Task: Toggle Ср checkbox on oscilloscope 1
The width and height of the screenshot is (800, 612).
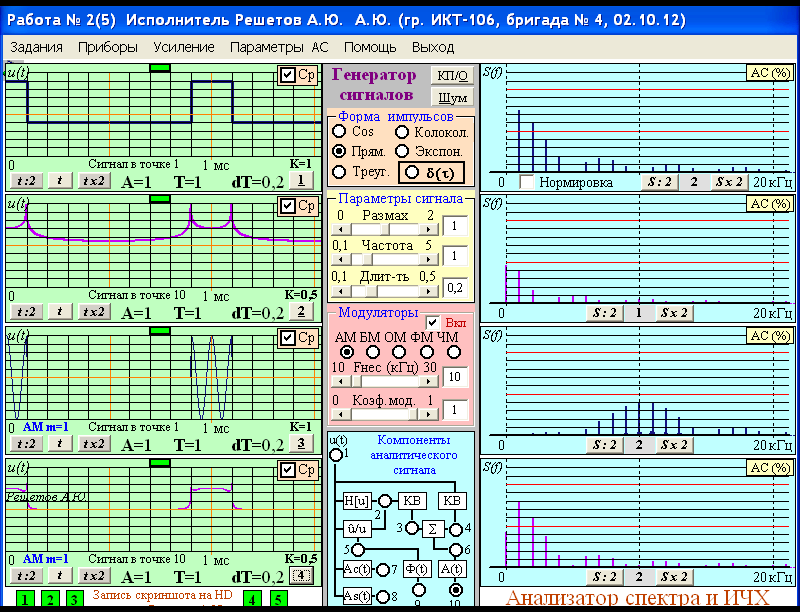Action: [288, 75]
